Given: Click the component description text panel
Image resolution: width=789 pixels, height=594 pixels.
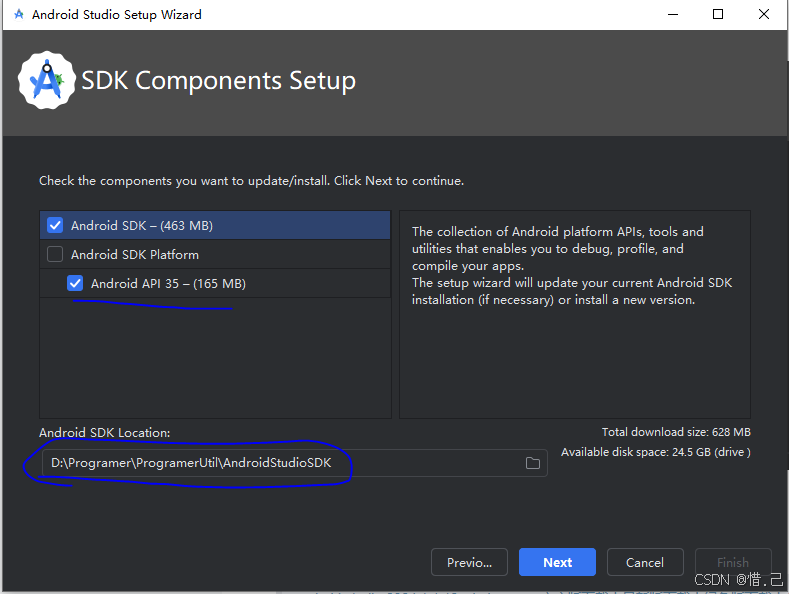Looking at the screenshot, I should coord(575,314).
